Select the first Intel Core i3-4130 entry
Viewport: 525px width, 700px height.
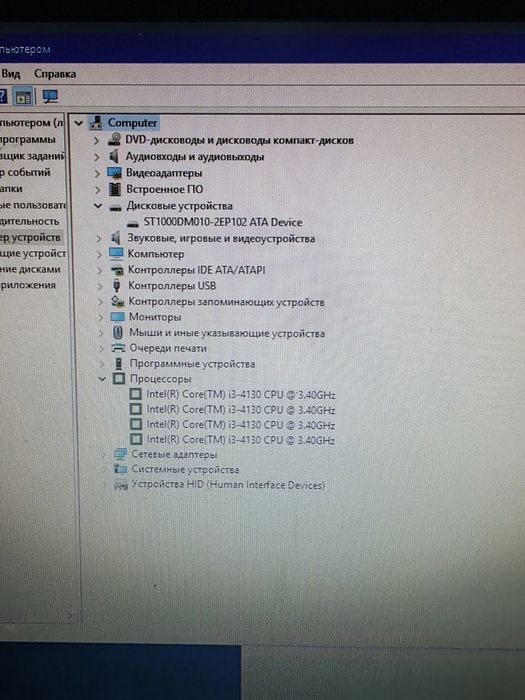[241, 395]
